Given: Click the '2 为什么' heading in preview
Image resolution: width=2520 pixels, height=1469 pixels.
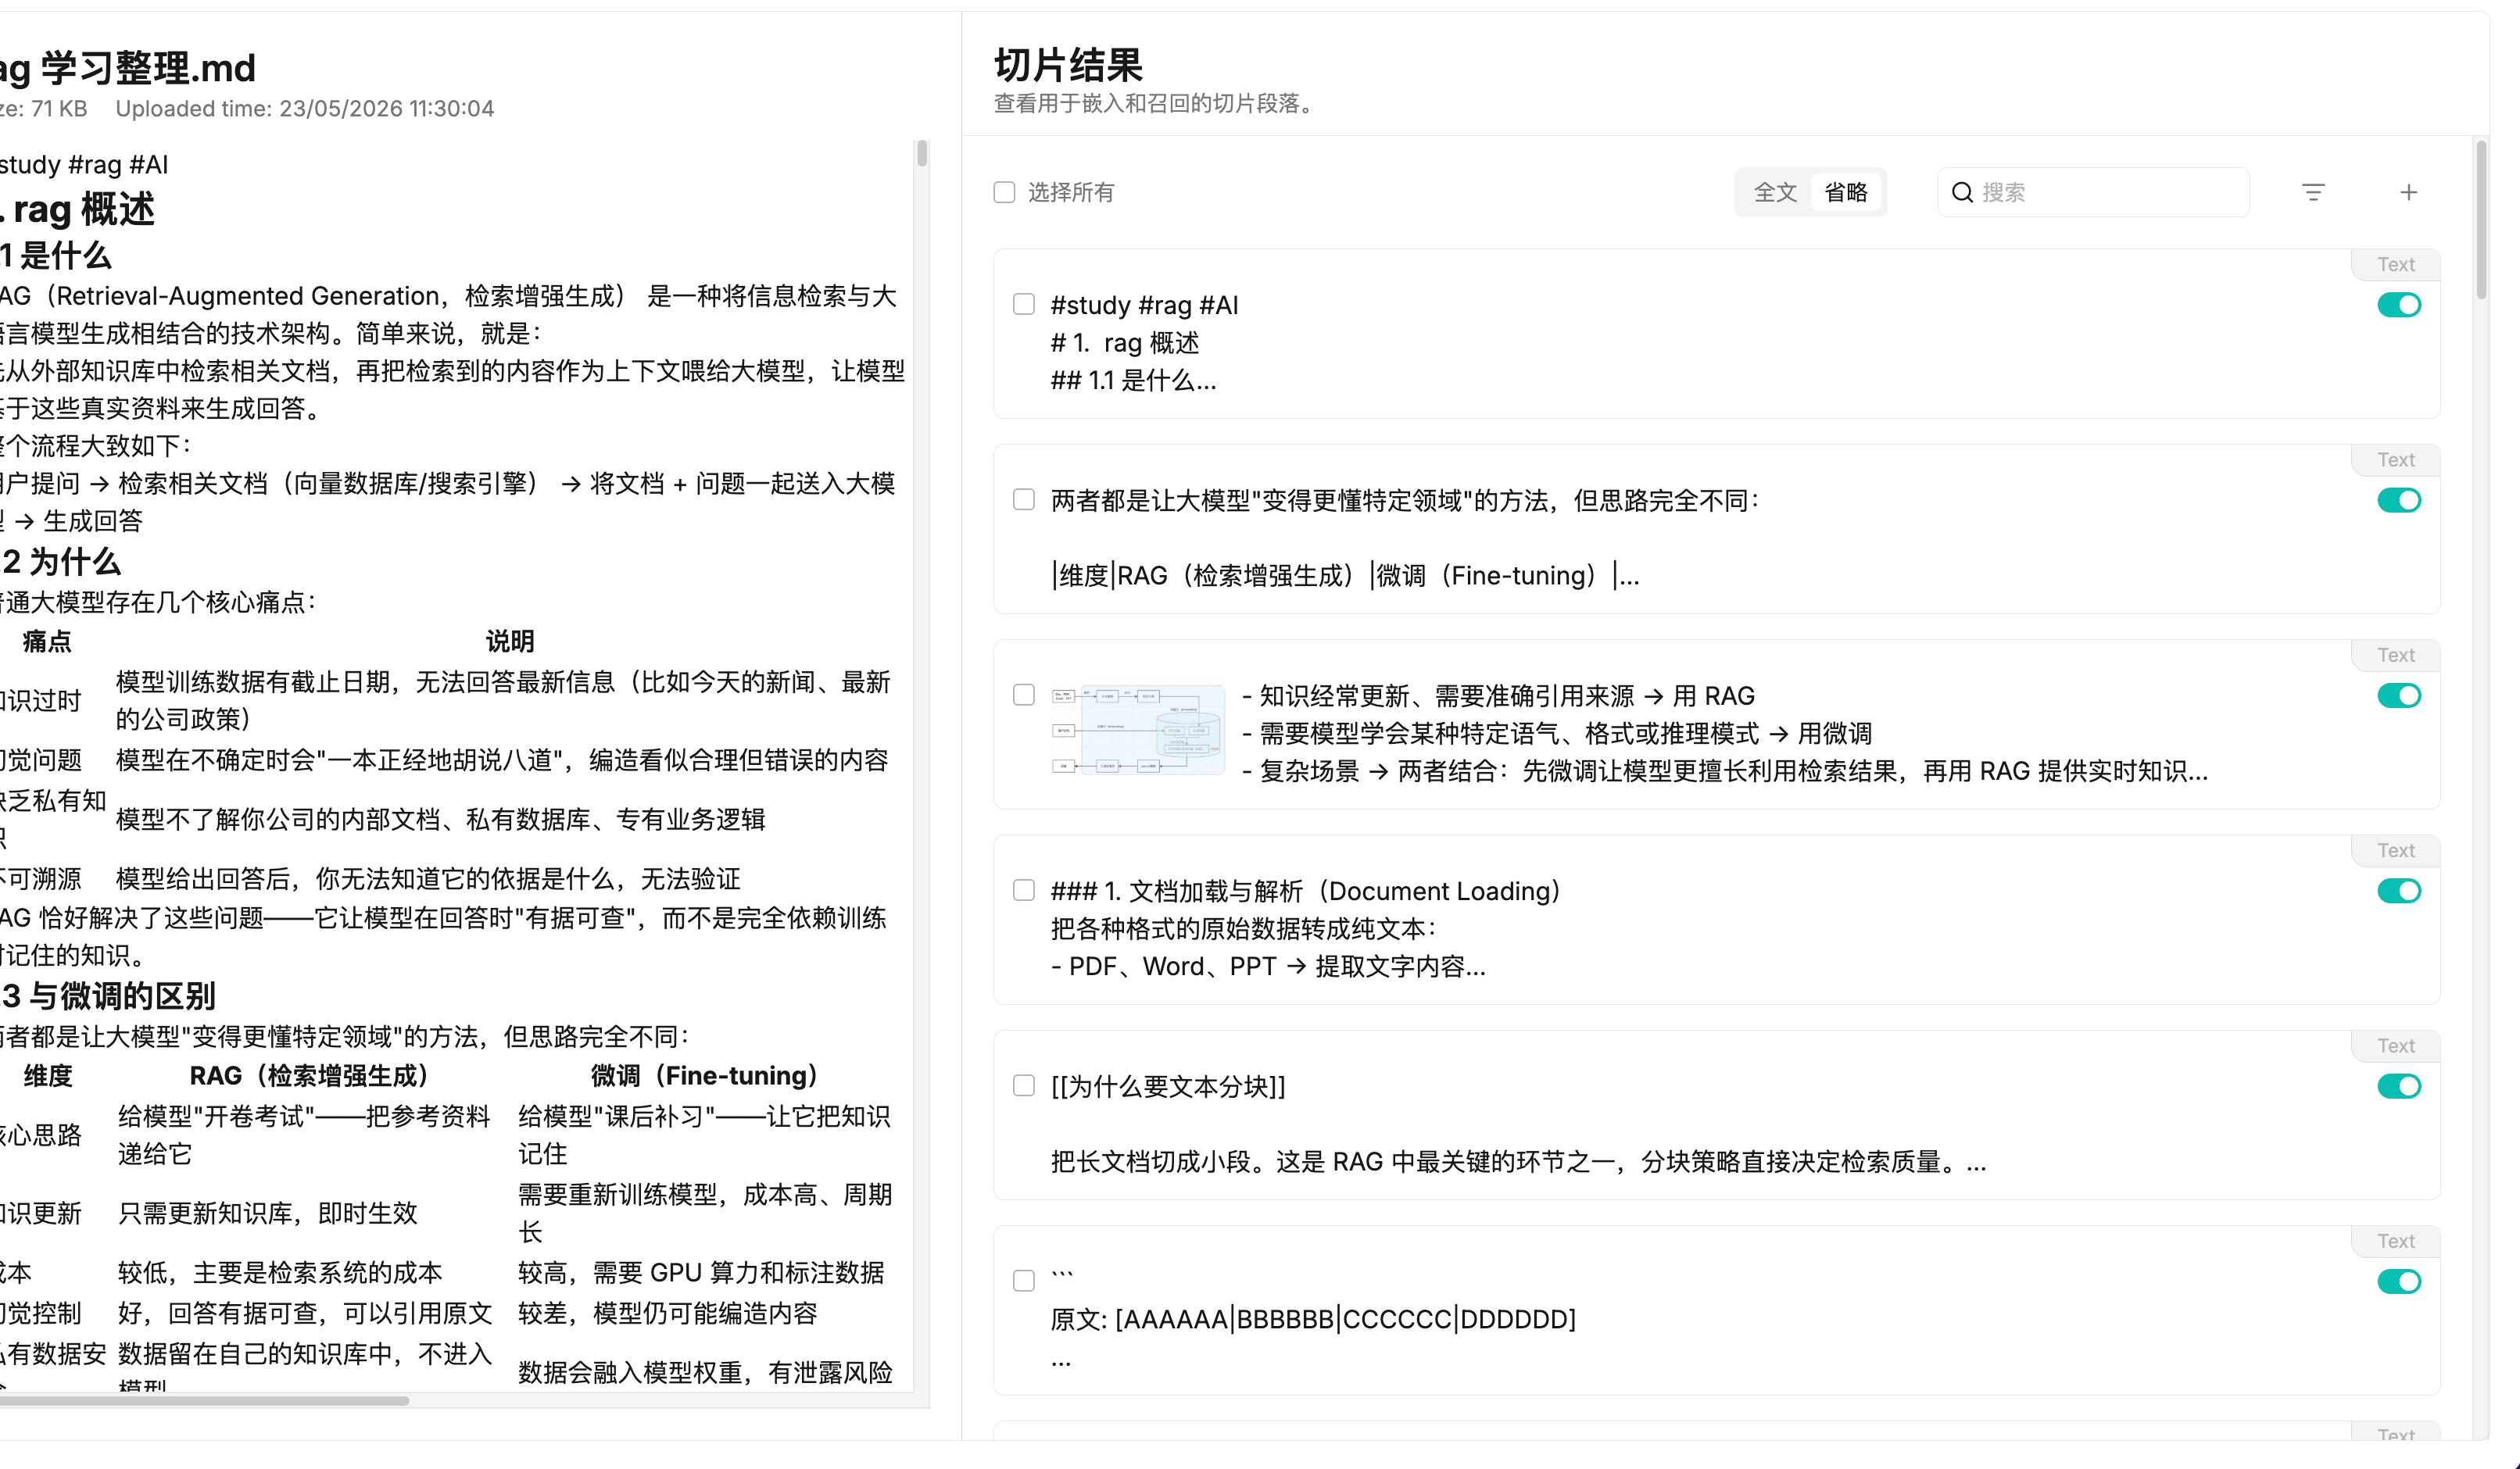Looking at the screenshot, I should pyautogui.click(x=61, y=562).
